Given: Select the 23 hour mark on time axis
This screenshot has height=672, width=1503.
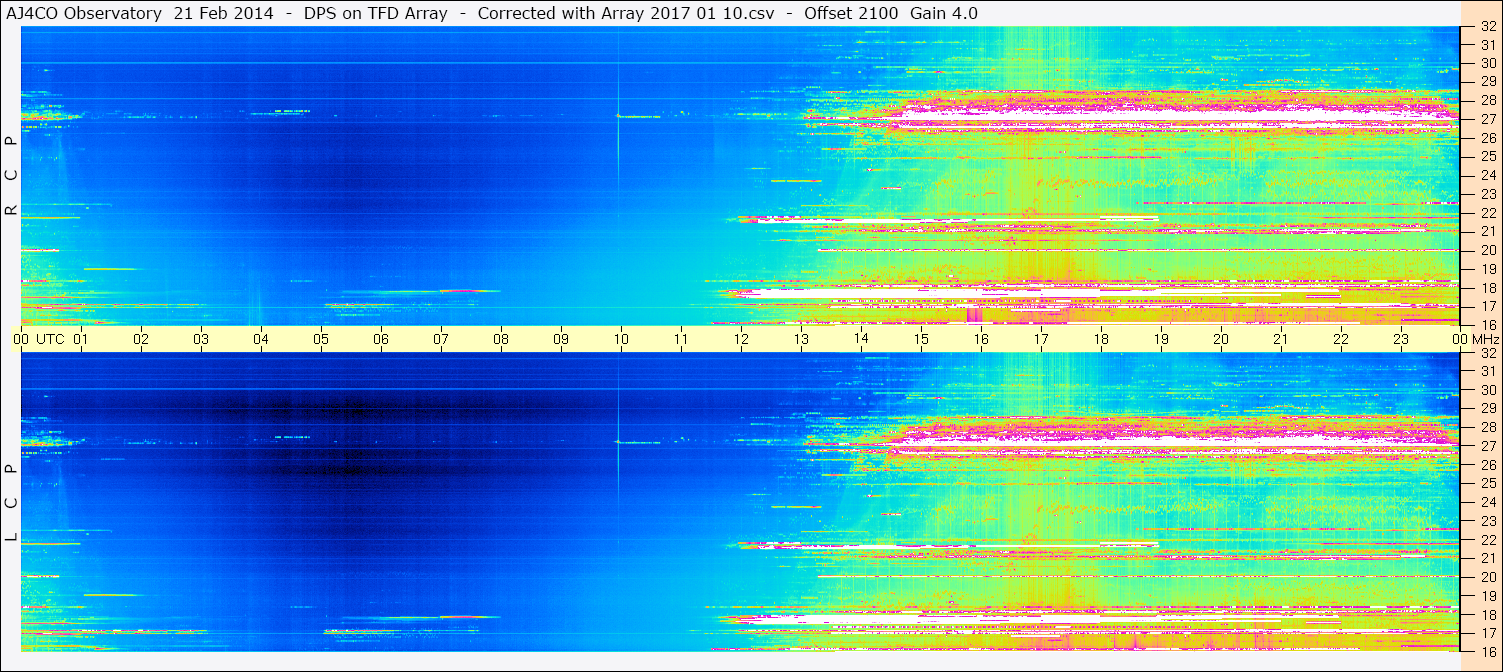Looking at the screenshot, I should [x=1401, y=339].
